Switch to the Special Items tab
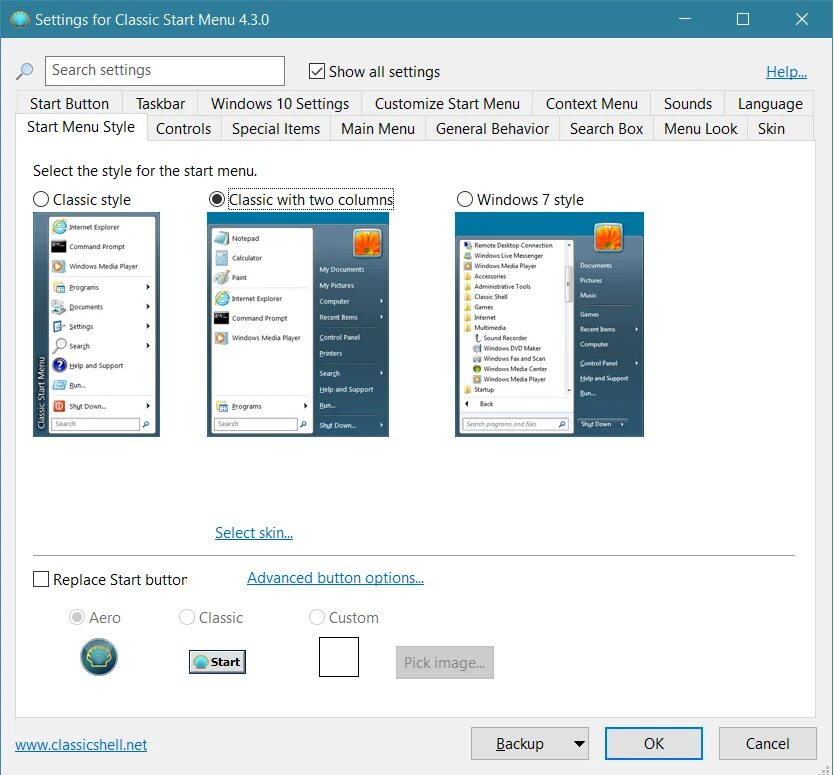 point(276,129)
